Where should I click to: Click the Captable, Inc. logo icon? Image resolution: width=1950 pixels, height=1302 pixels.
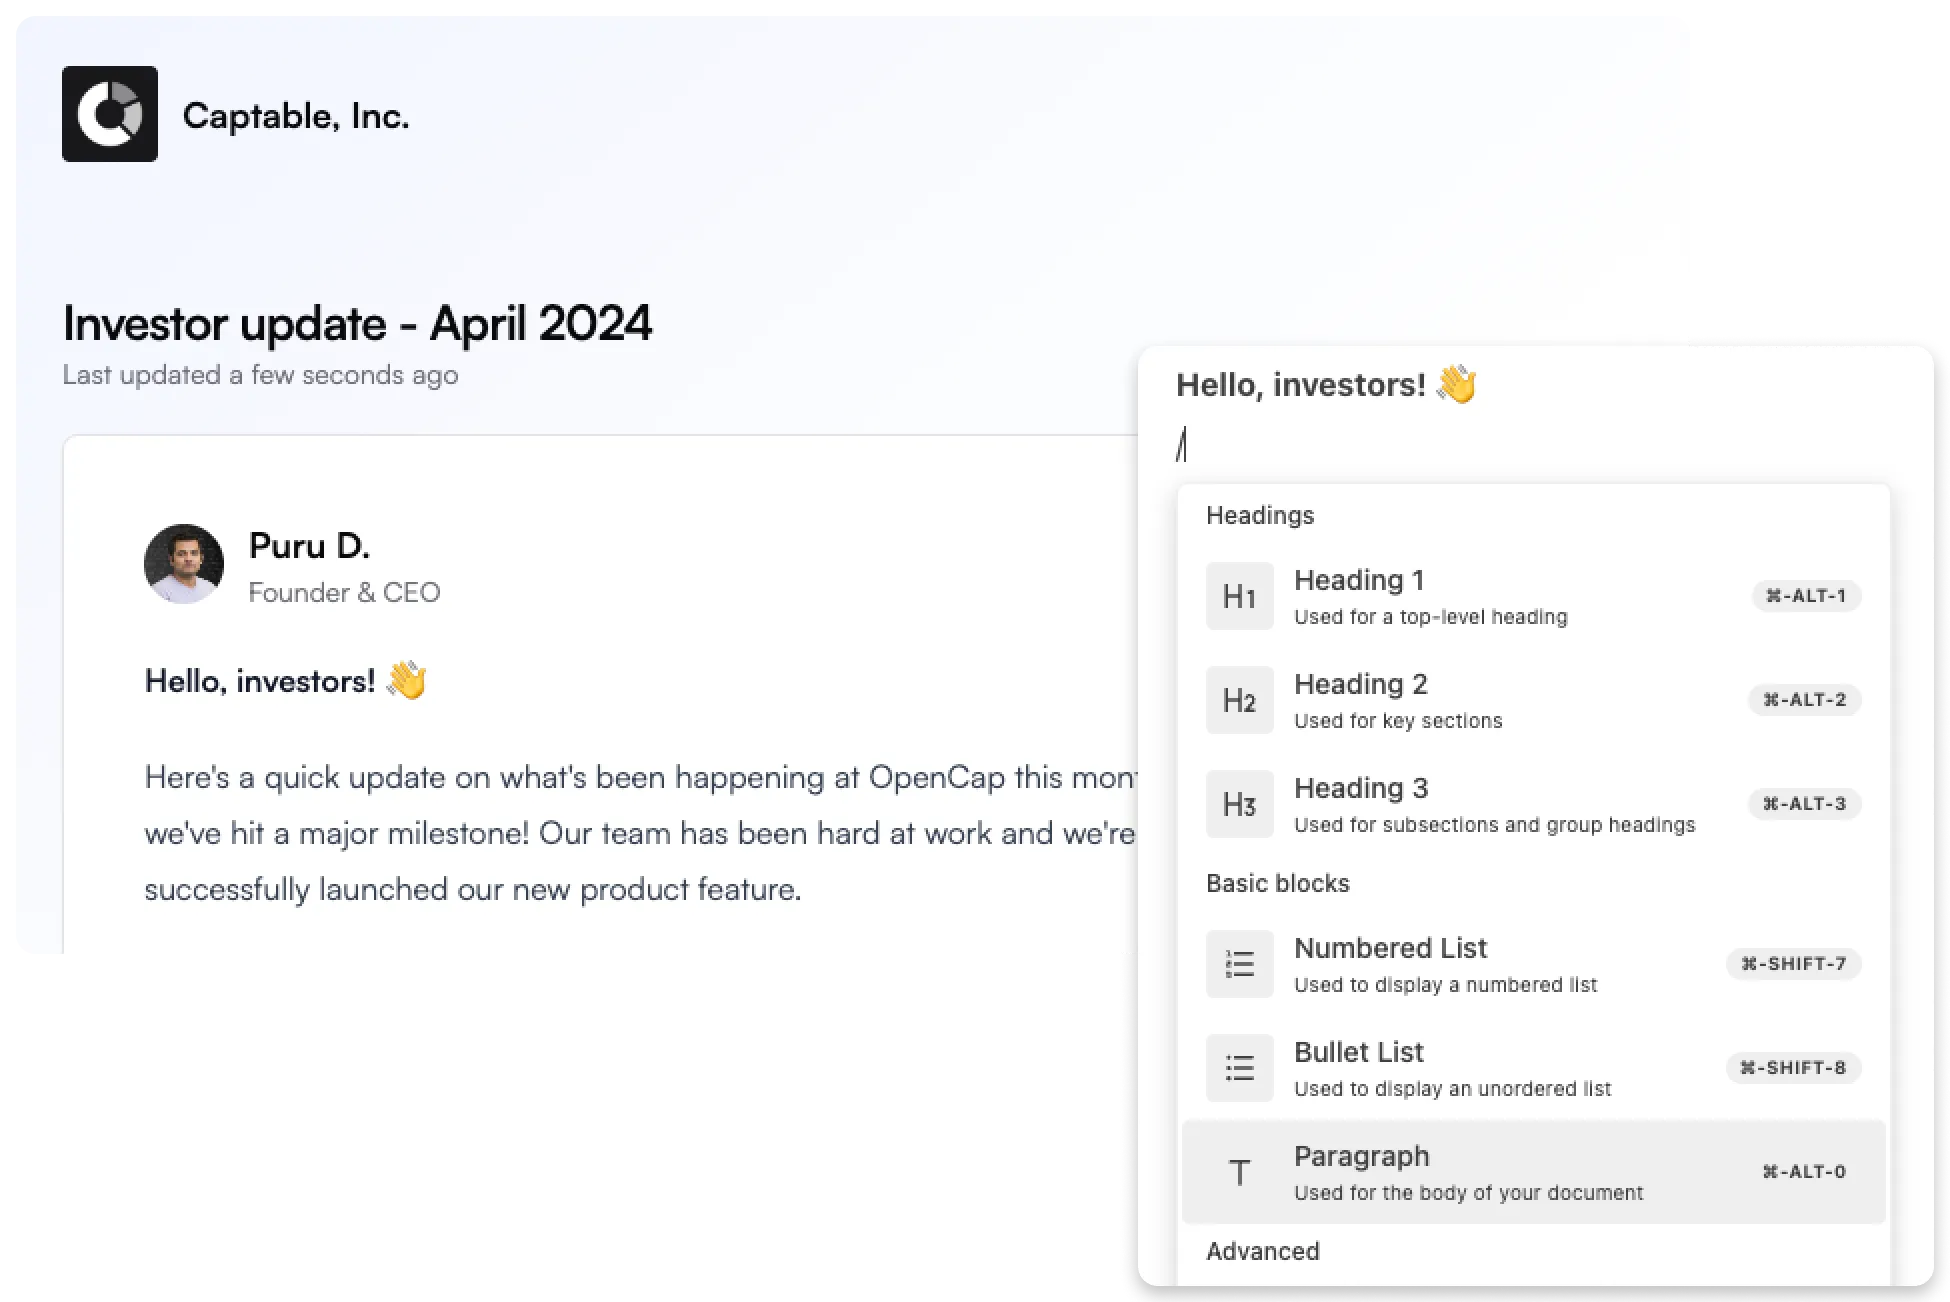(x=110, y=113)
